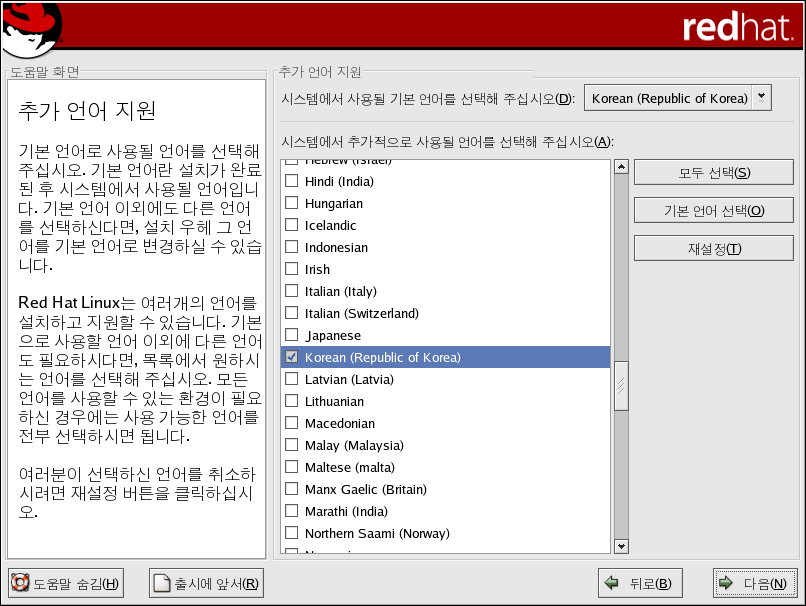This screenshot has height=606, width=806.
Task: Click the lifebuoy icon on help button
Action: click(x=21, y=584)
